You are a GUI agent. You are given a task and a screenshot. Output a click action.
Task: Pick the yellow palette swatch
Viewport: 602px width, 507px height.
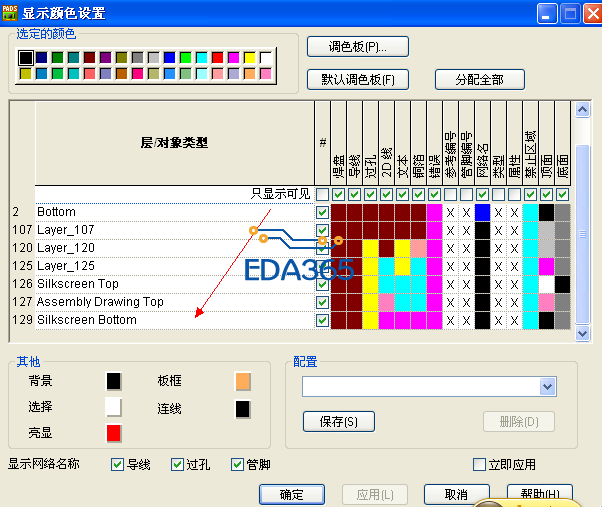[x=250, y=58]
